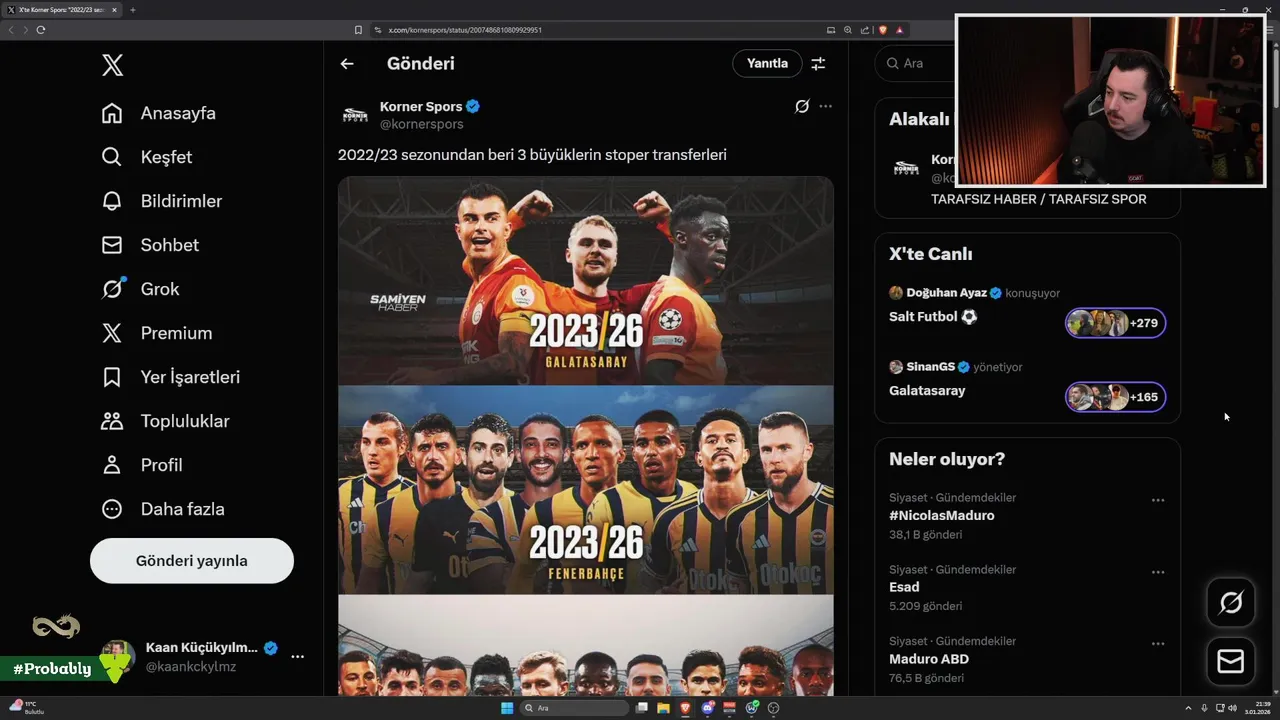
Task: Open the Brave shields icon
Action: coord(883,30)
